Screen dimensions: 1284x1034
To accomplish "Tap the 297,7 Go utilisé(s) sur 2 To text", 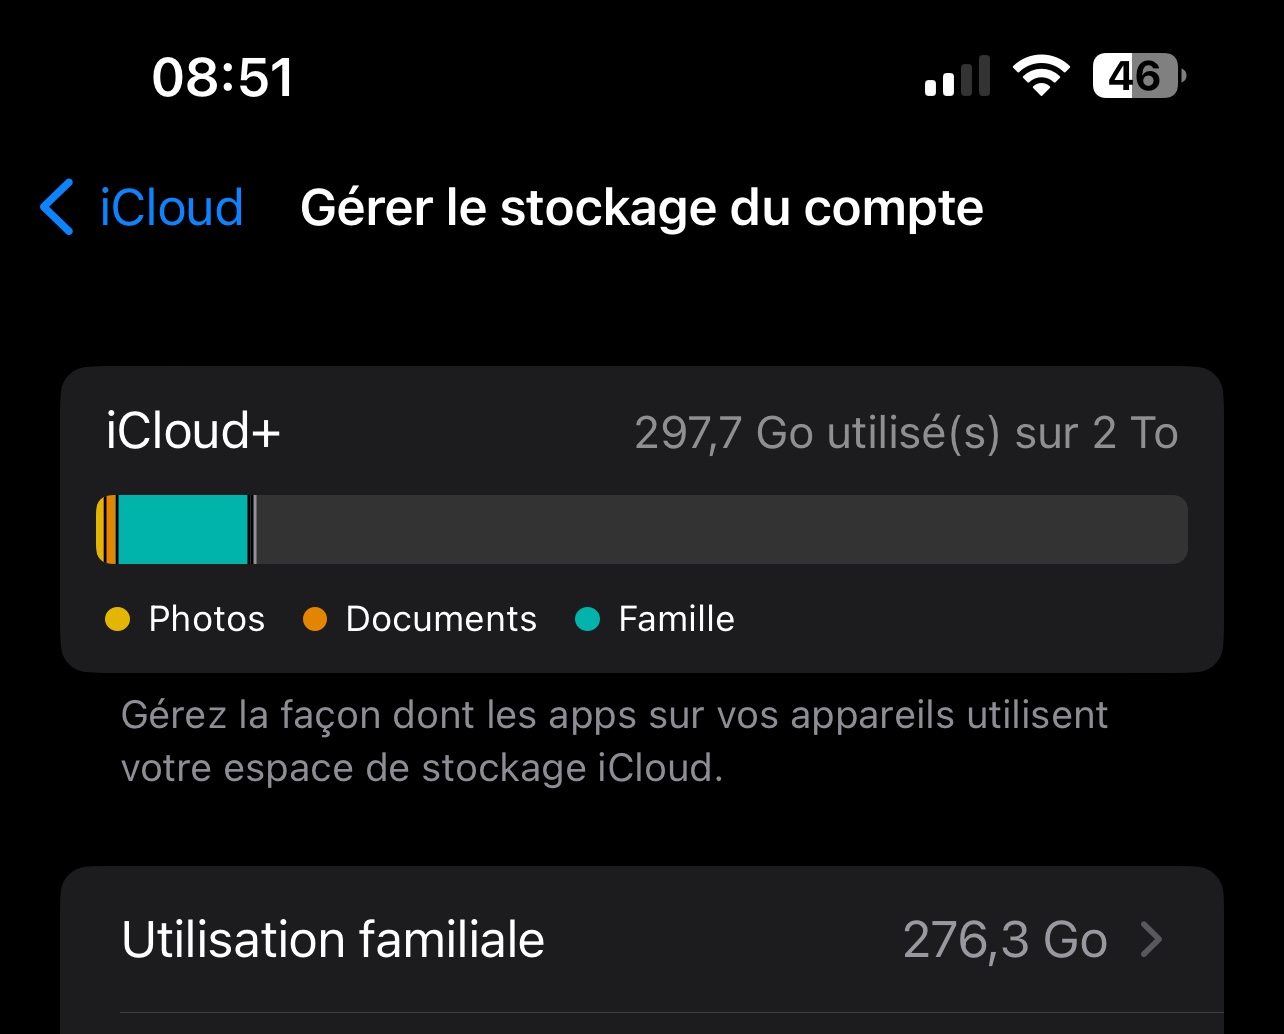I will coord(906,433).
